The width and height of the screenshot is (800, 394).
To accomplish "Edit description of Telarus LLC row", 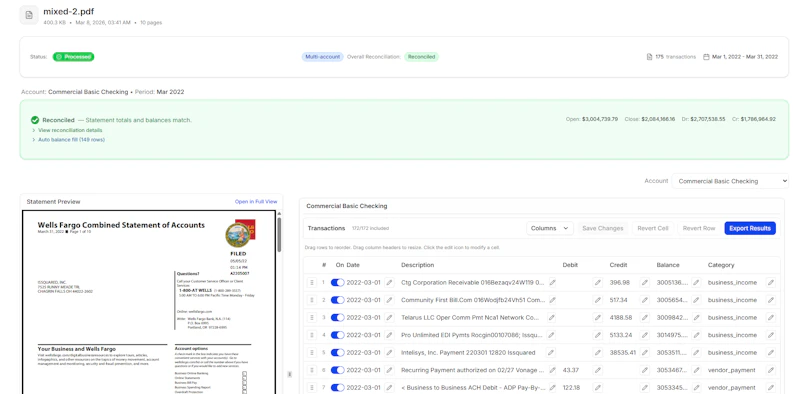I will click(551, 317).
